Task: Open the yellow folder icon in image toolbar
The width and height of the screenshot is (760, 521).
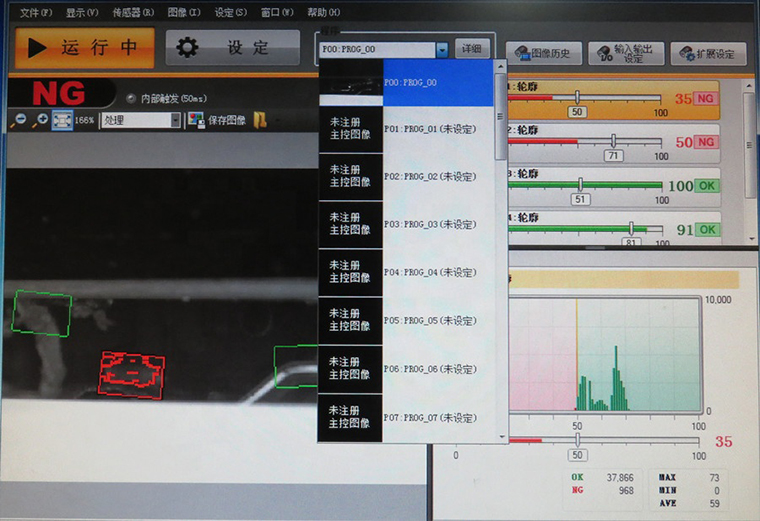Action: (260, 120)
